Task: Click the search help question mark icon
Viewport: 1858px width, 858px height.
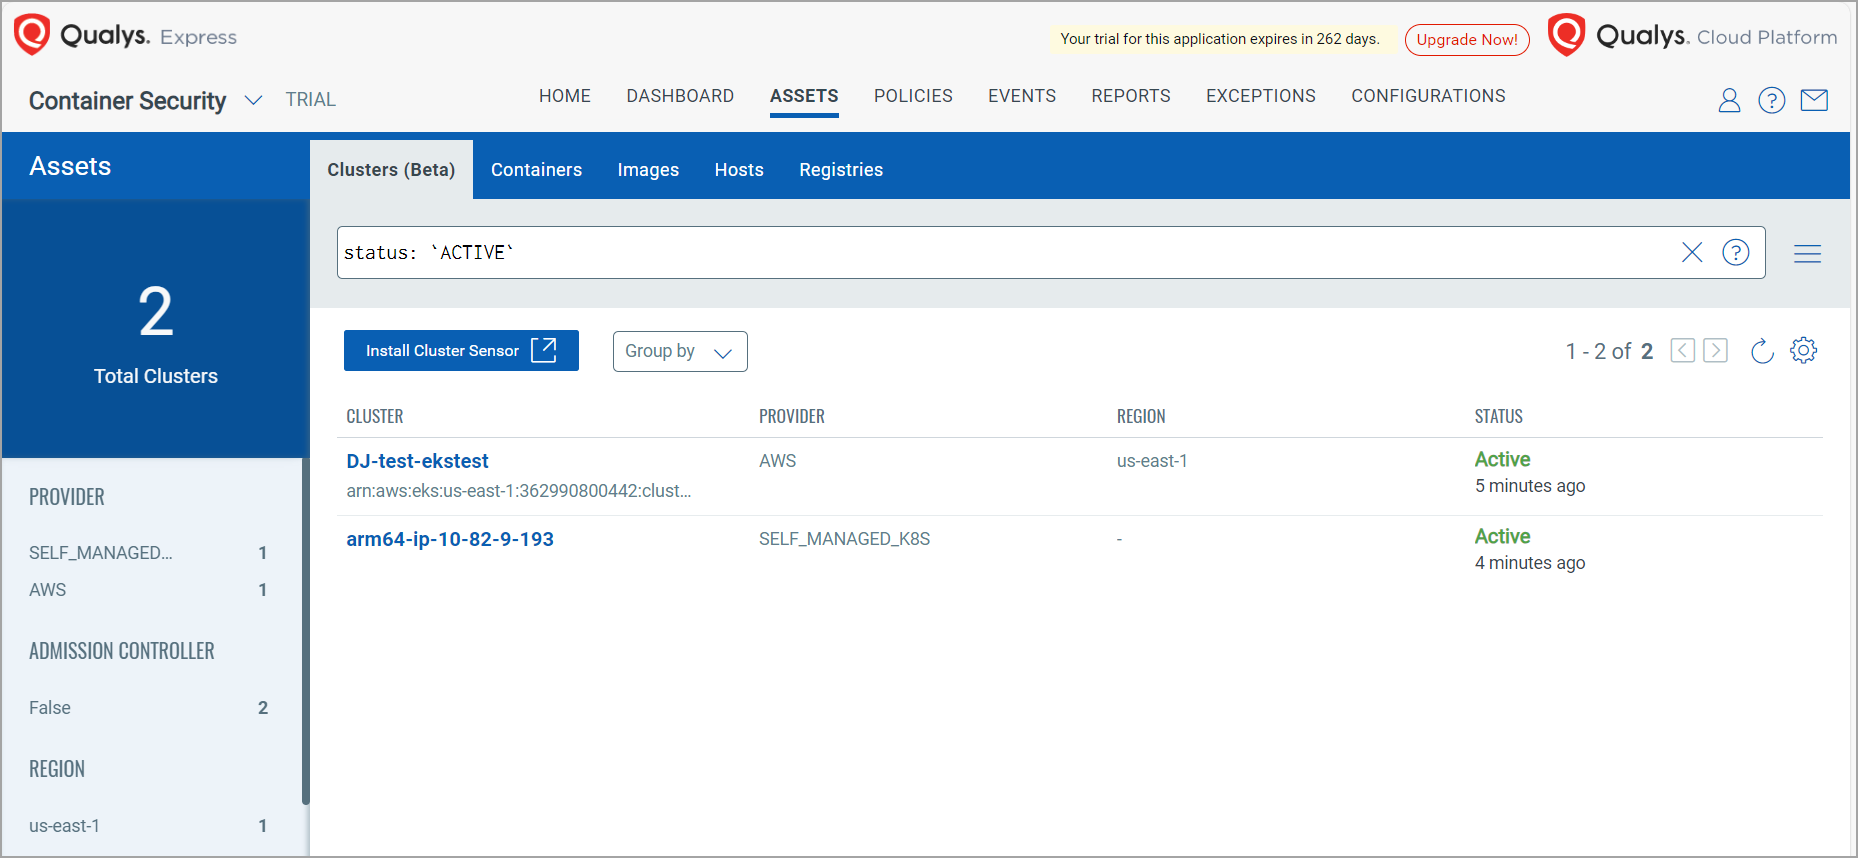Action: (x=1735, y=253)
